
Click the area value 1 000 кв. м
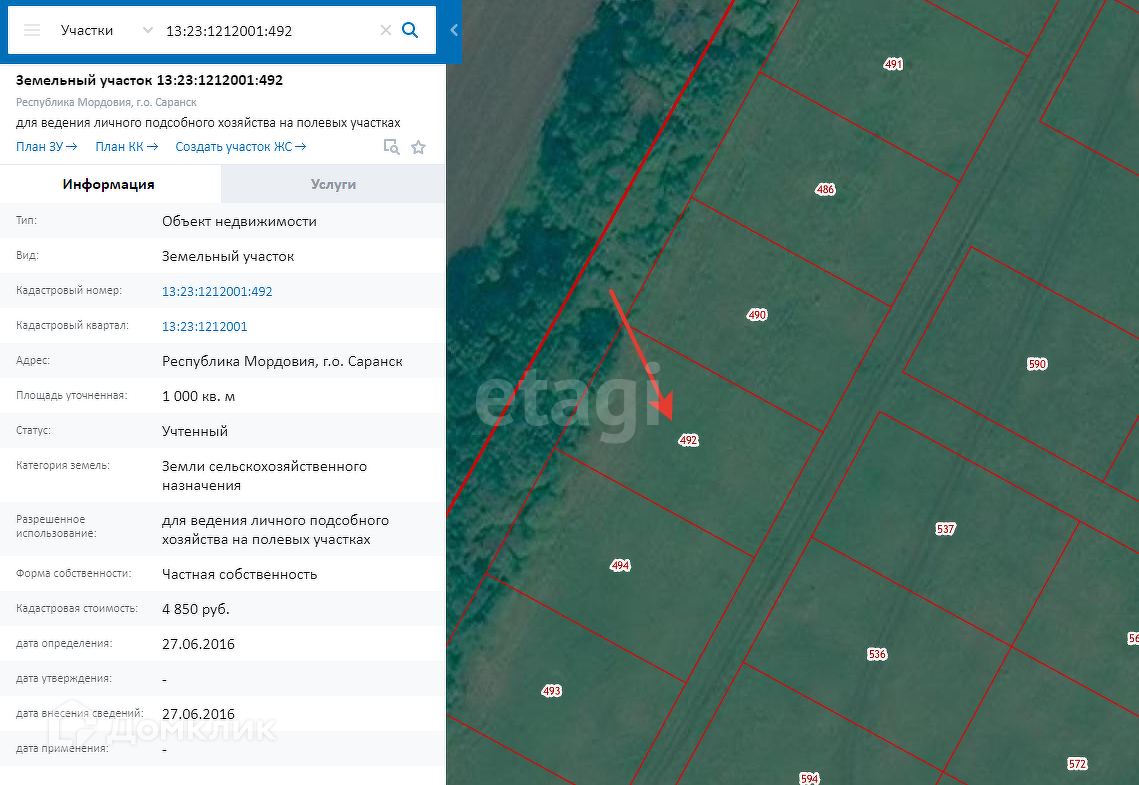[x=198, y=396]
